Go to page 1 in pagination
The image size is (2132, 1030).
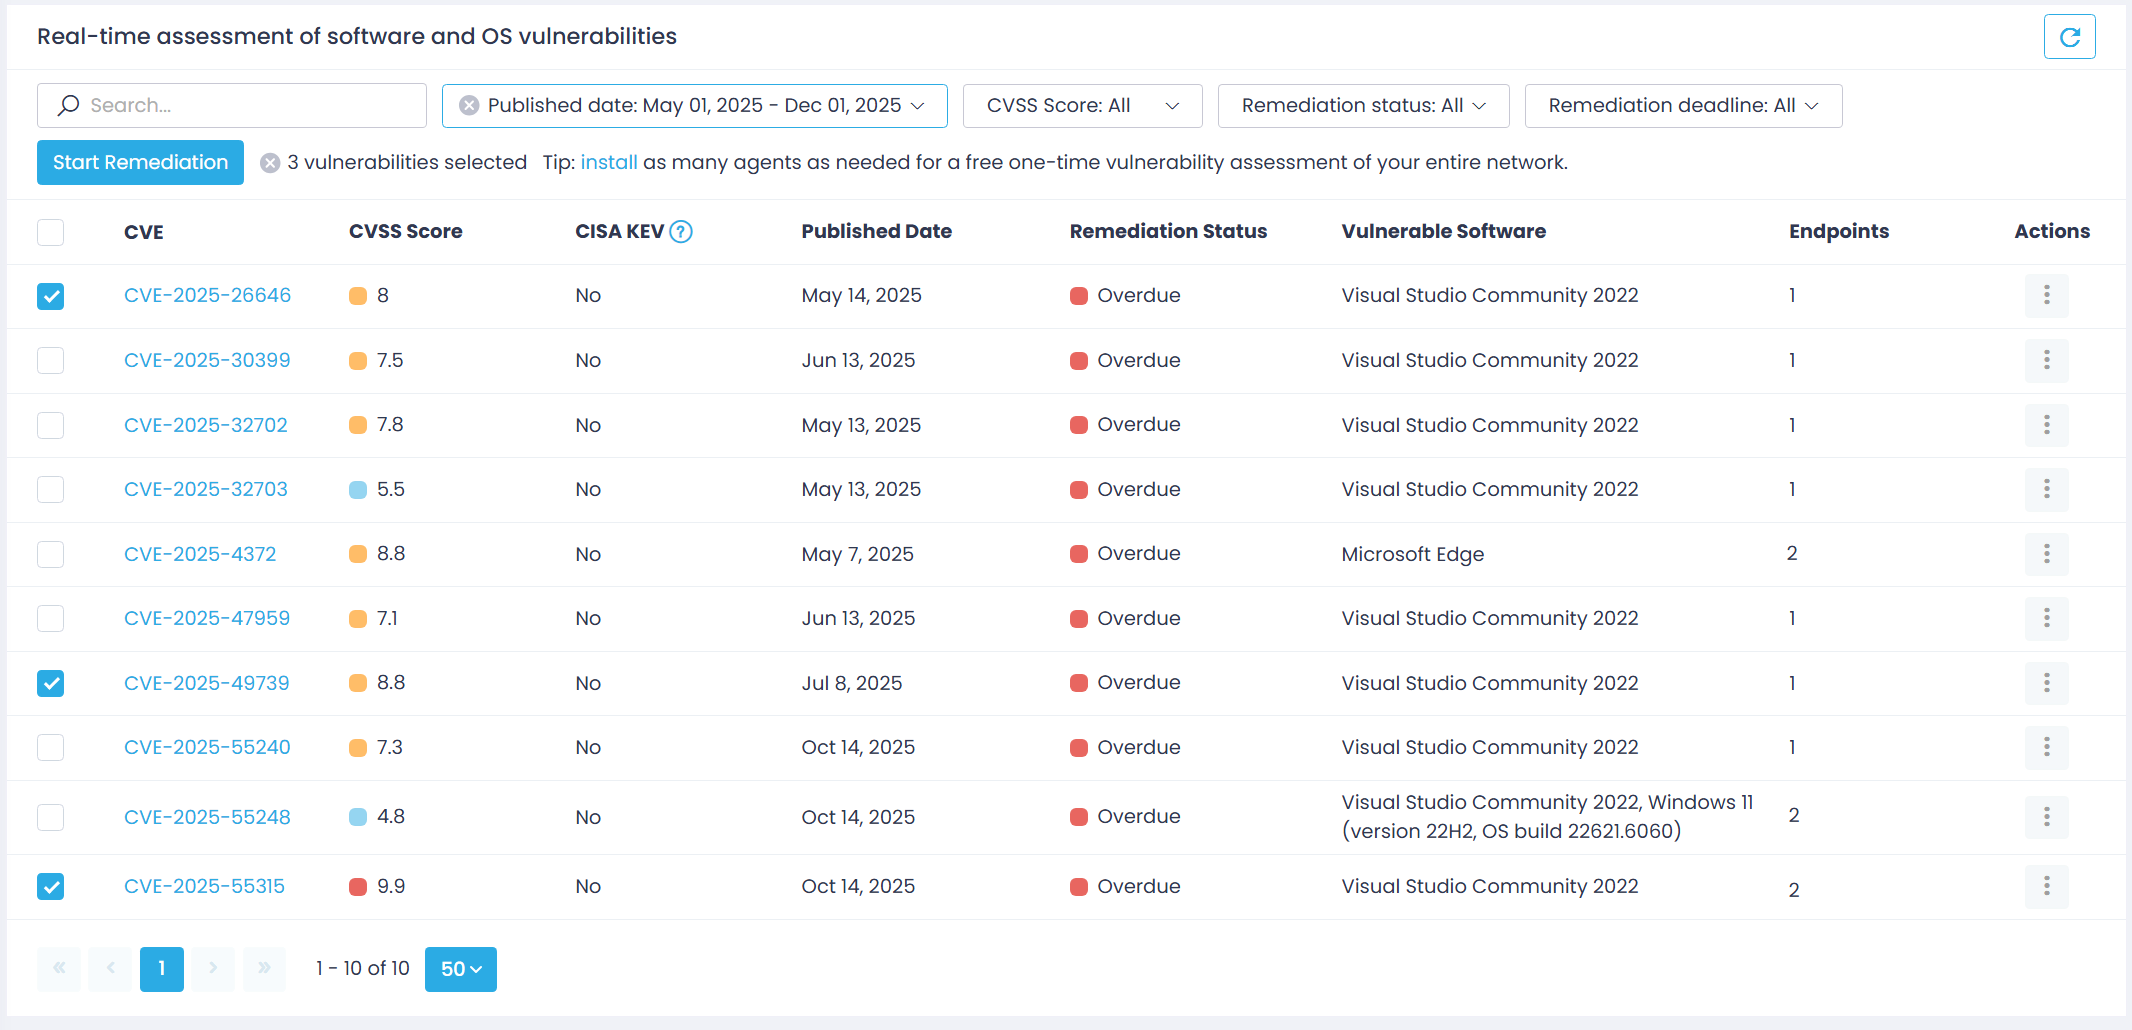[x=161, y=968]
